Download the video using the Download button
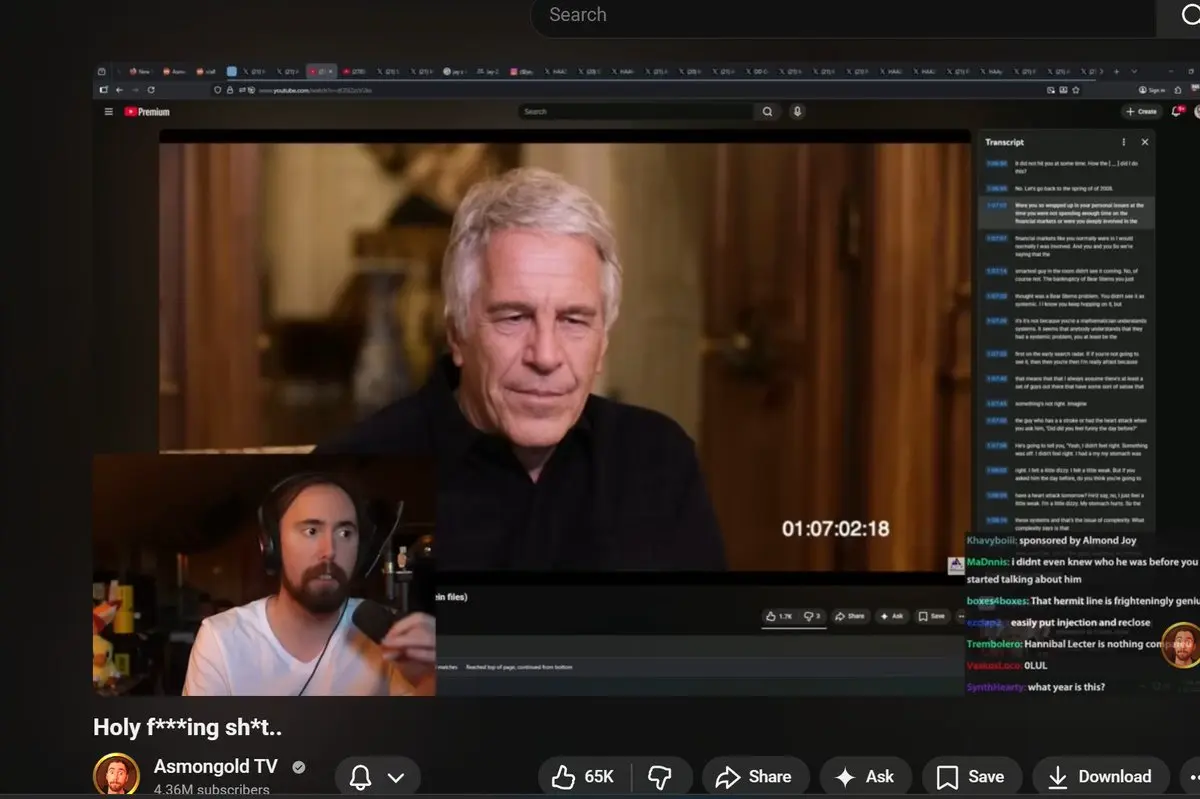1200x799 pixels. click(x=1100, y=777)
